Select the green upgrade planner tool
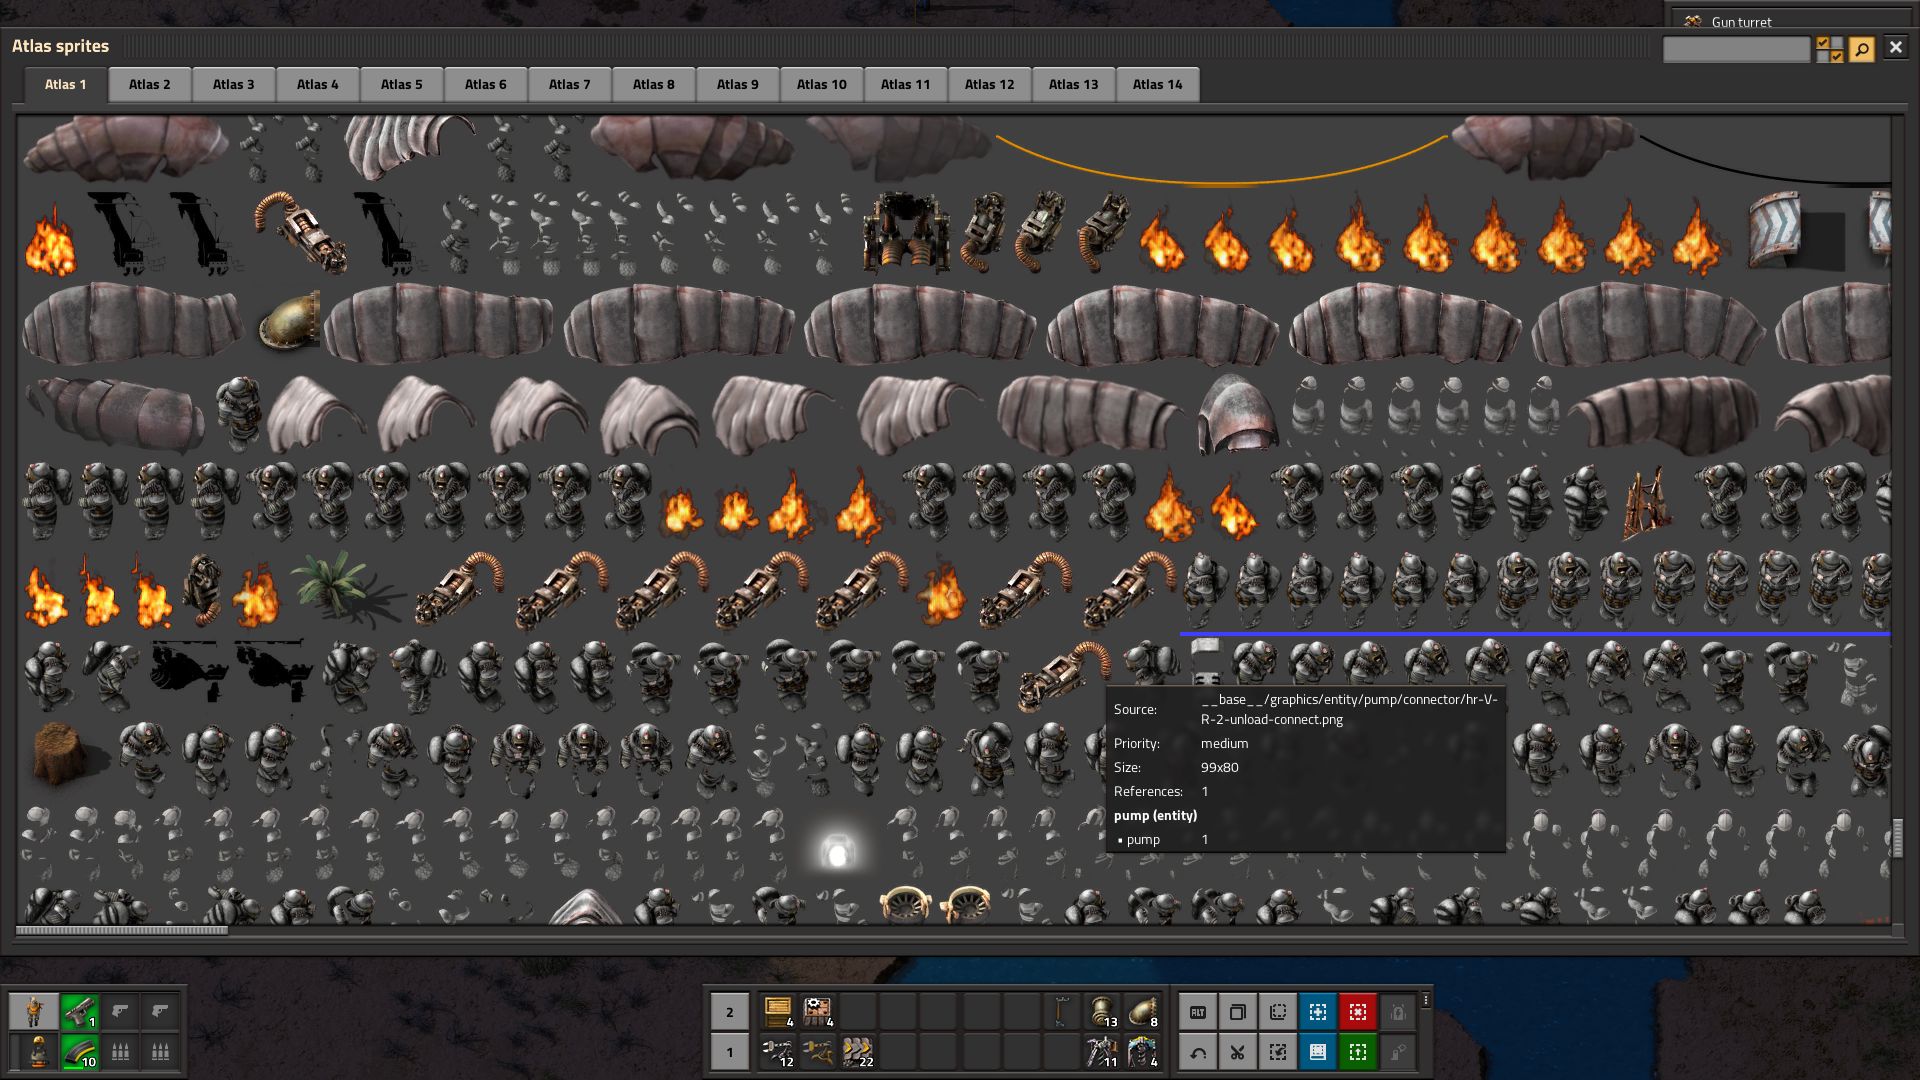This screenshot has height=1080, width=1920. coord(1358,1052)
